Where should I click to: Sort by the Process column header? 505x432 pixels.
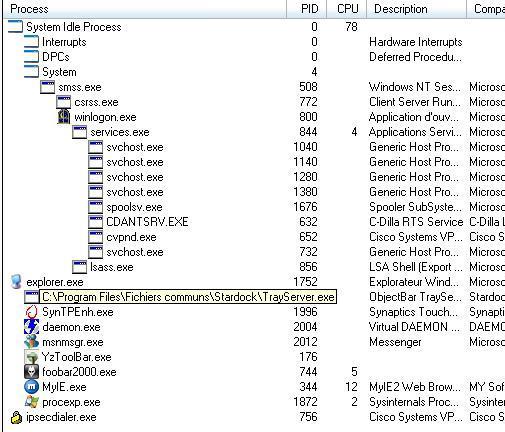pyautogui.click(x=145, y=9)
